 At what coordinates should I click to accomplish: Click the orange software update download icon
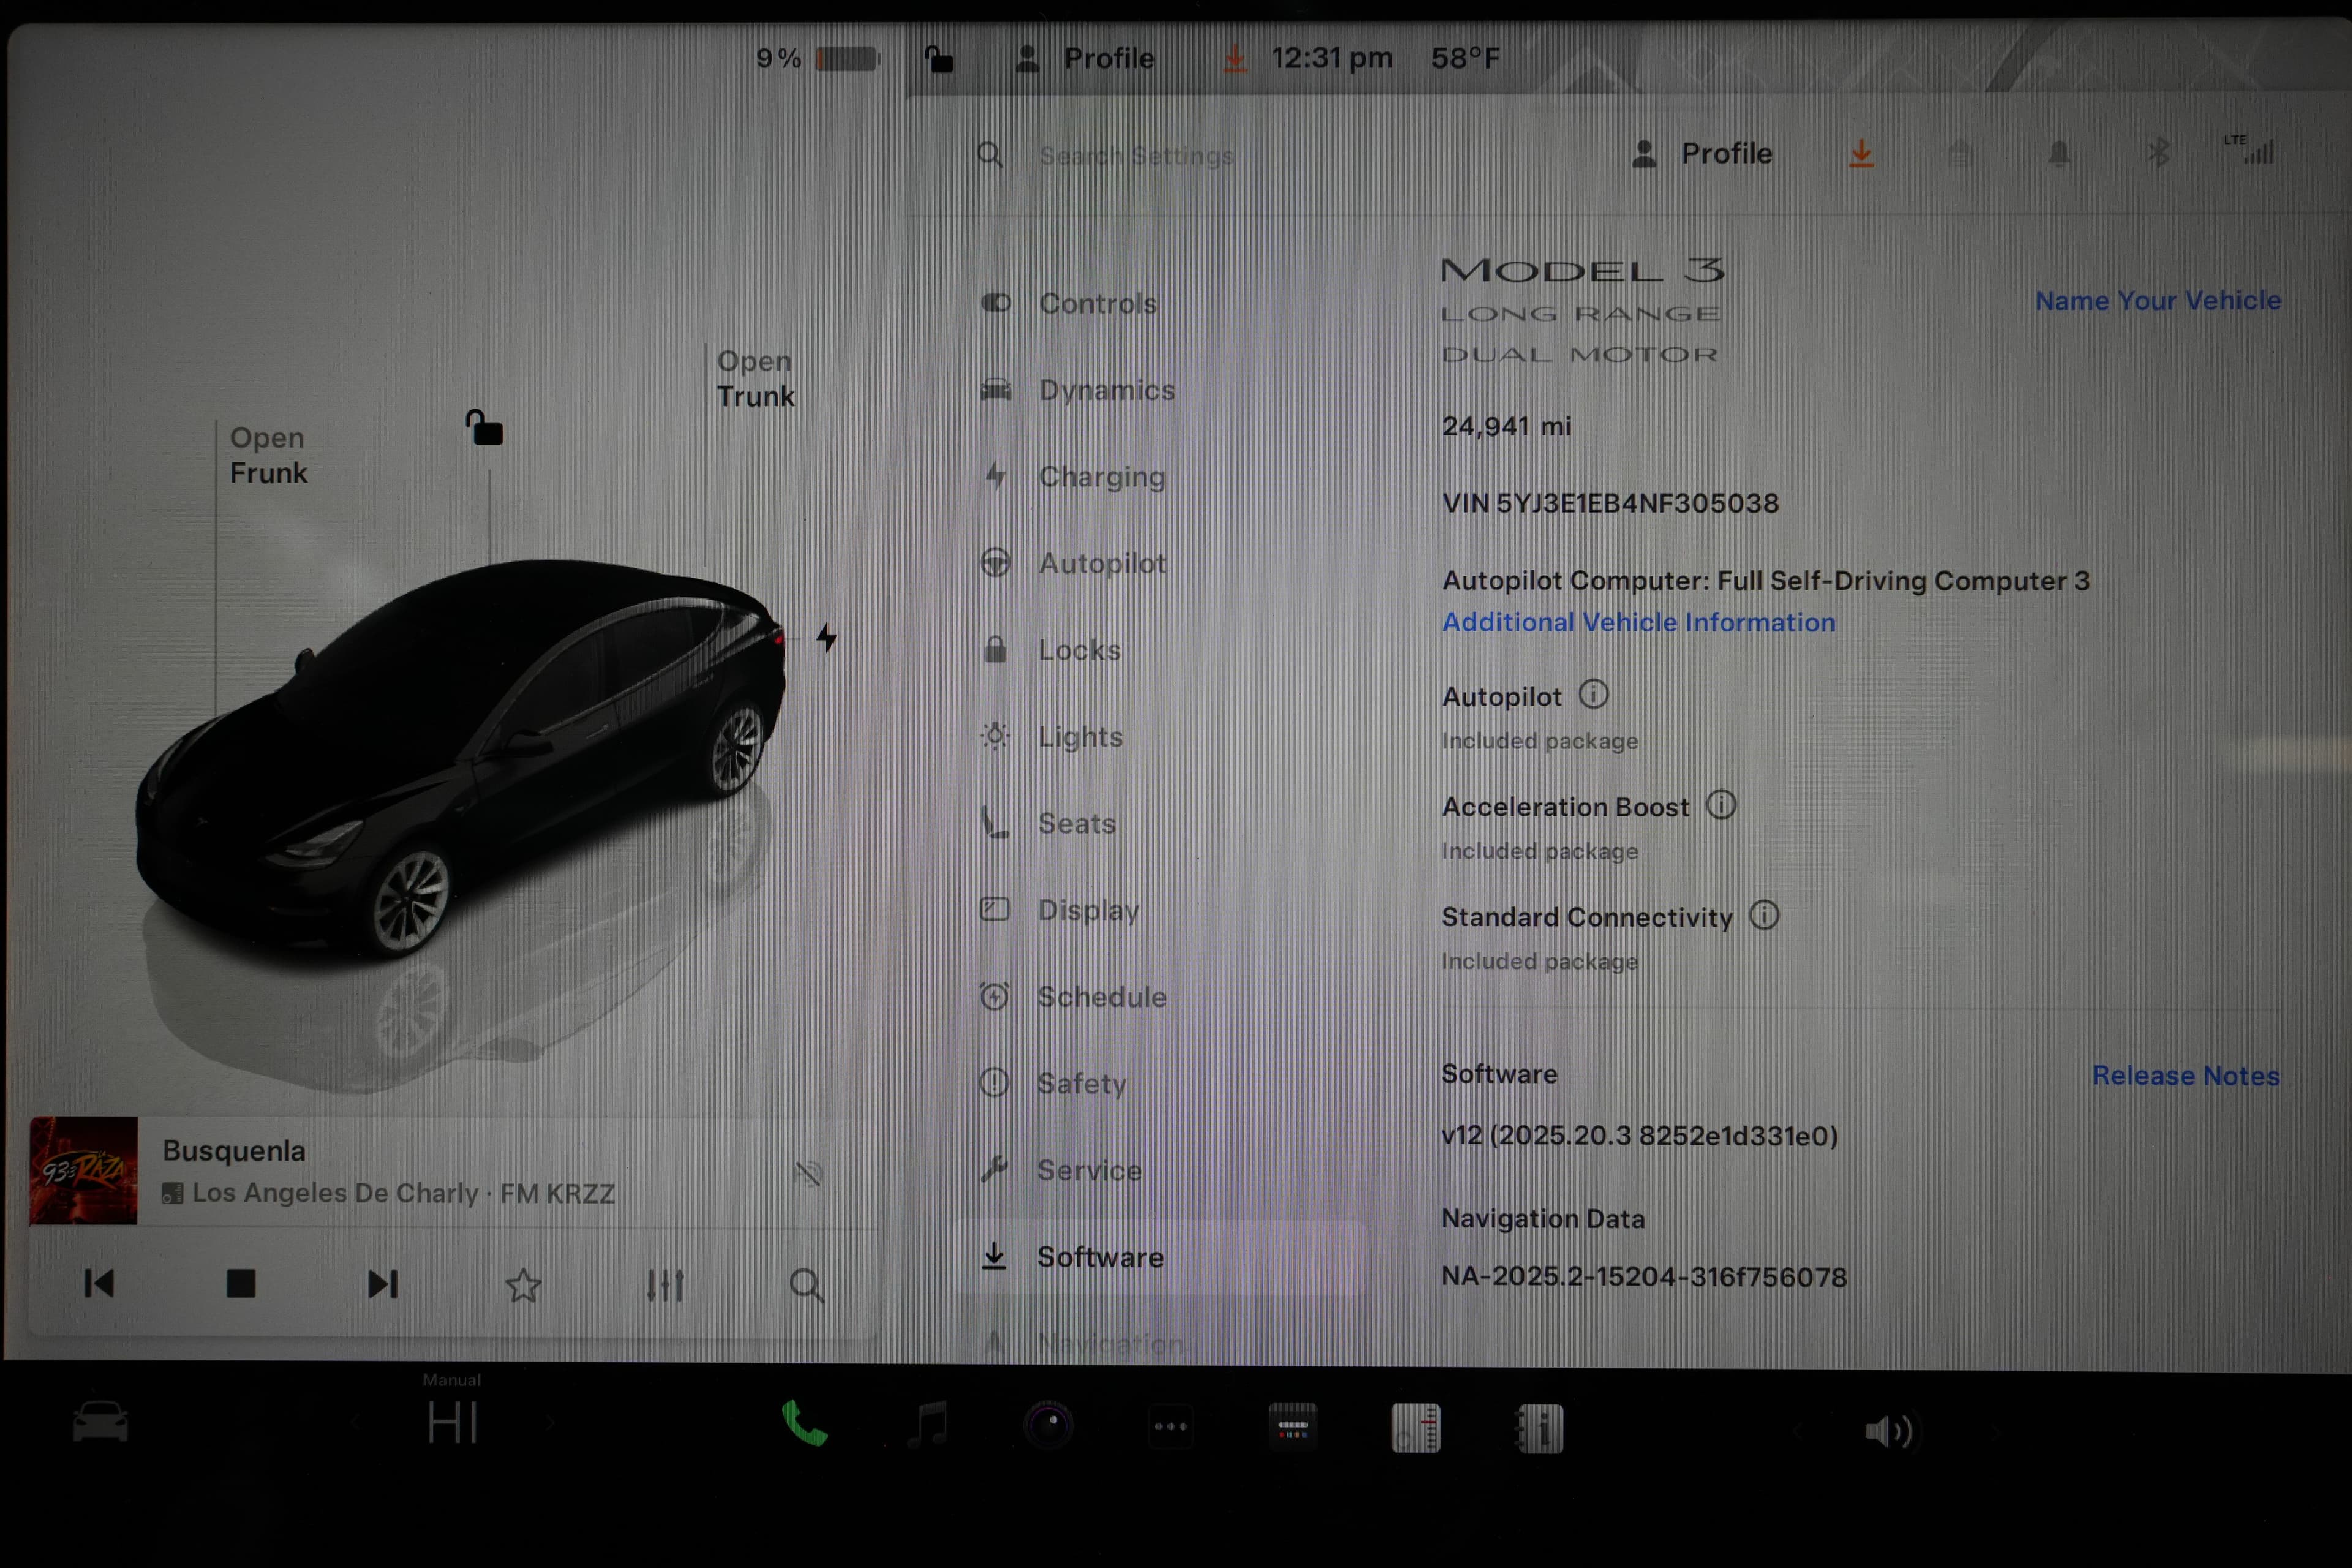click(x=1861, y=152)
